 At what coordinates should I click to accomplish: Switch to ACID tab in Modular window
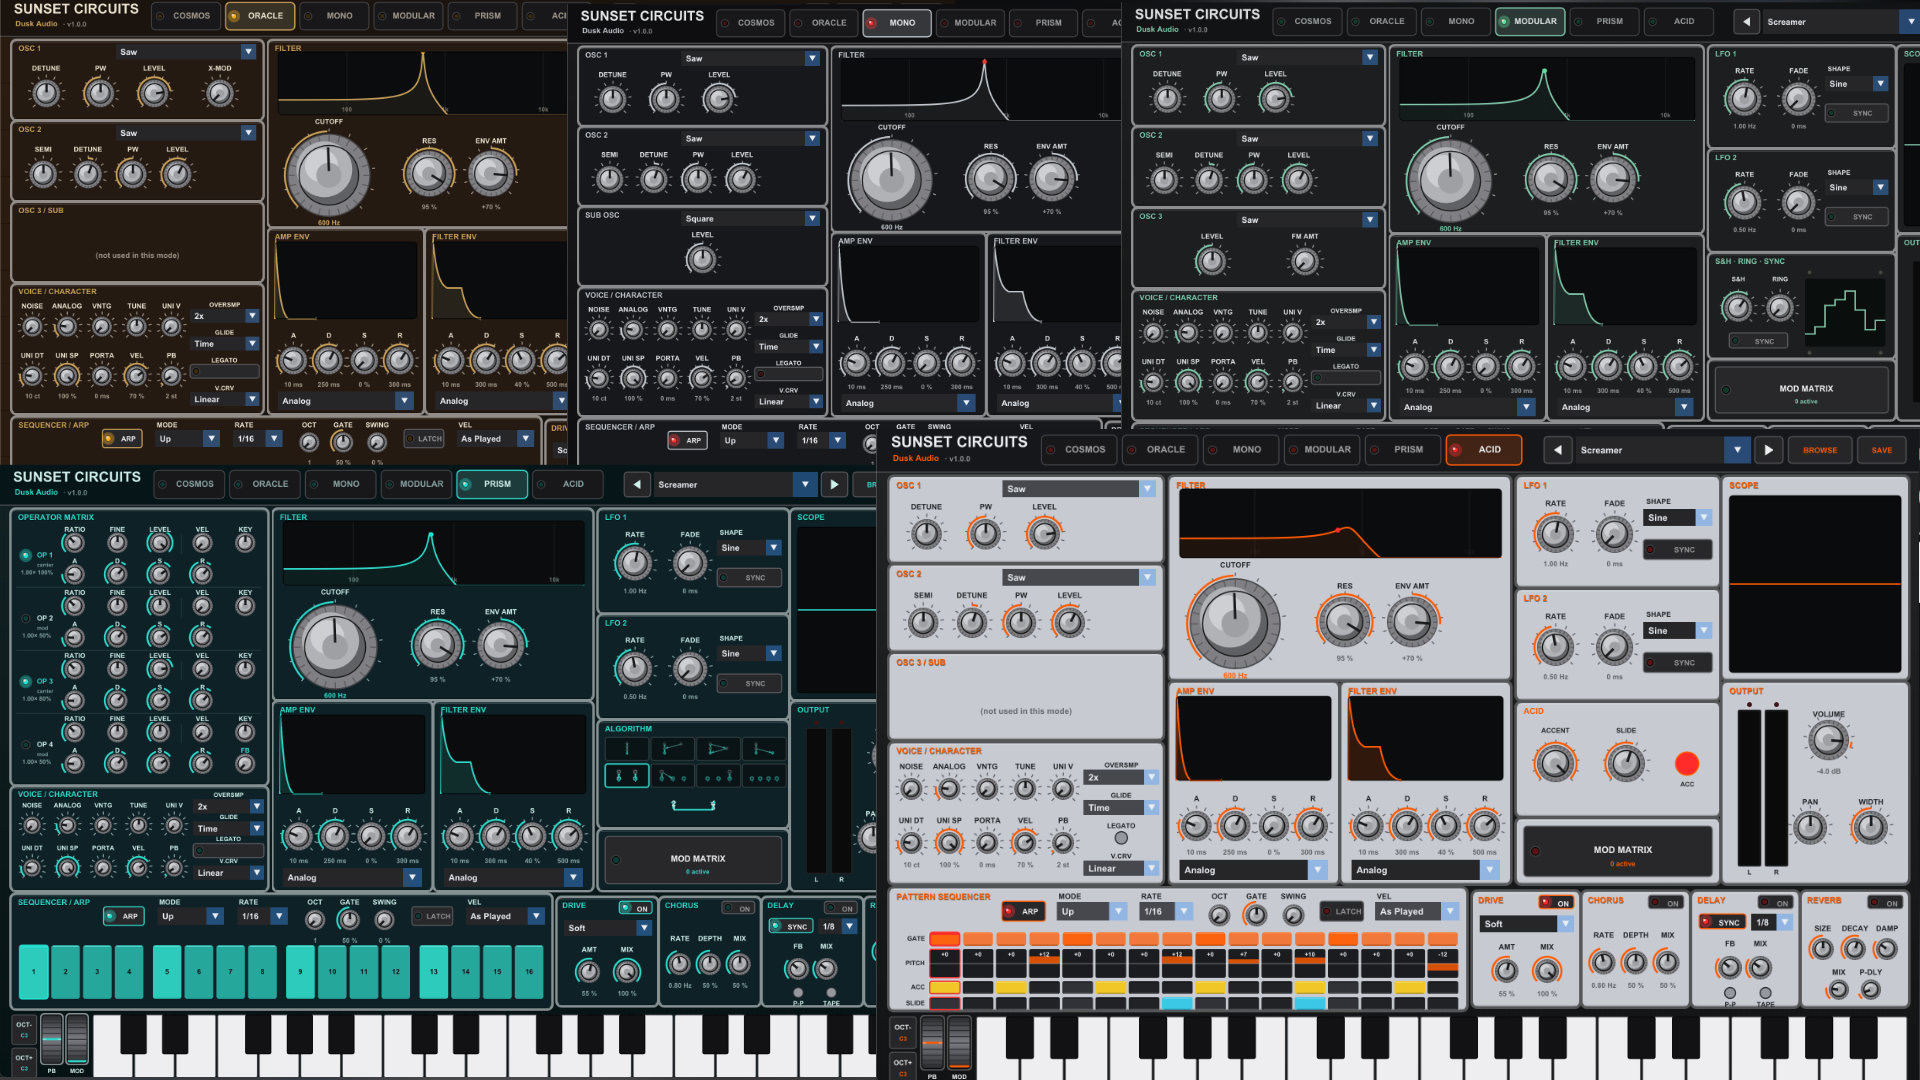click(x=1678, y=21)
